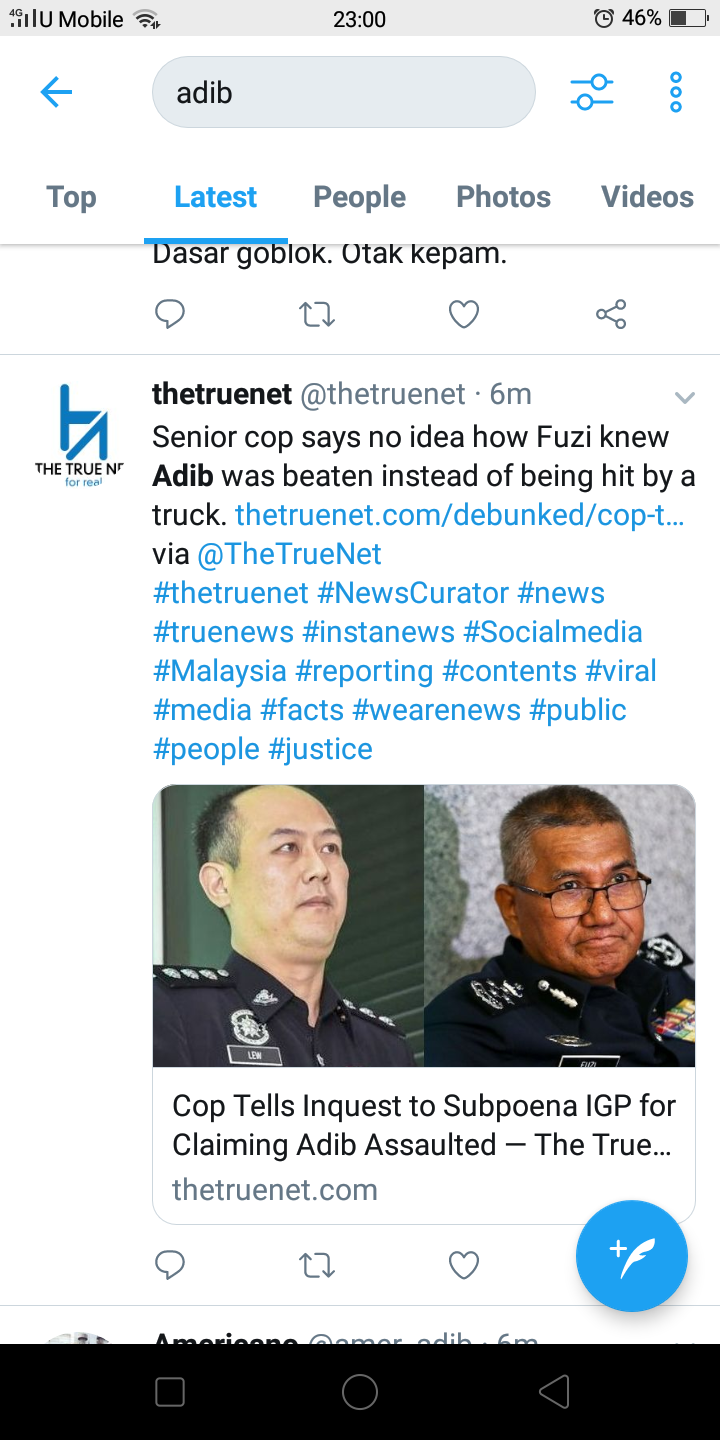Image resolution: width=720 pixels, height=1440 pixels.
Task: Open the thetruenet.com/debunked link
Action: coord(460,515)
